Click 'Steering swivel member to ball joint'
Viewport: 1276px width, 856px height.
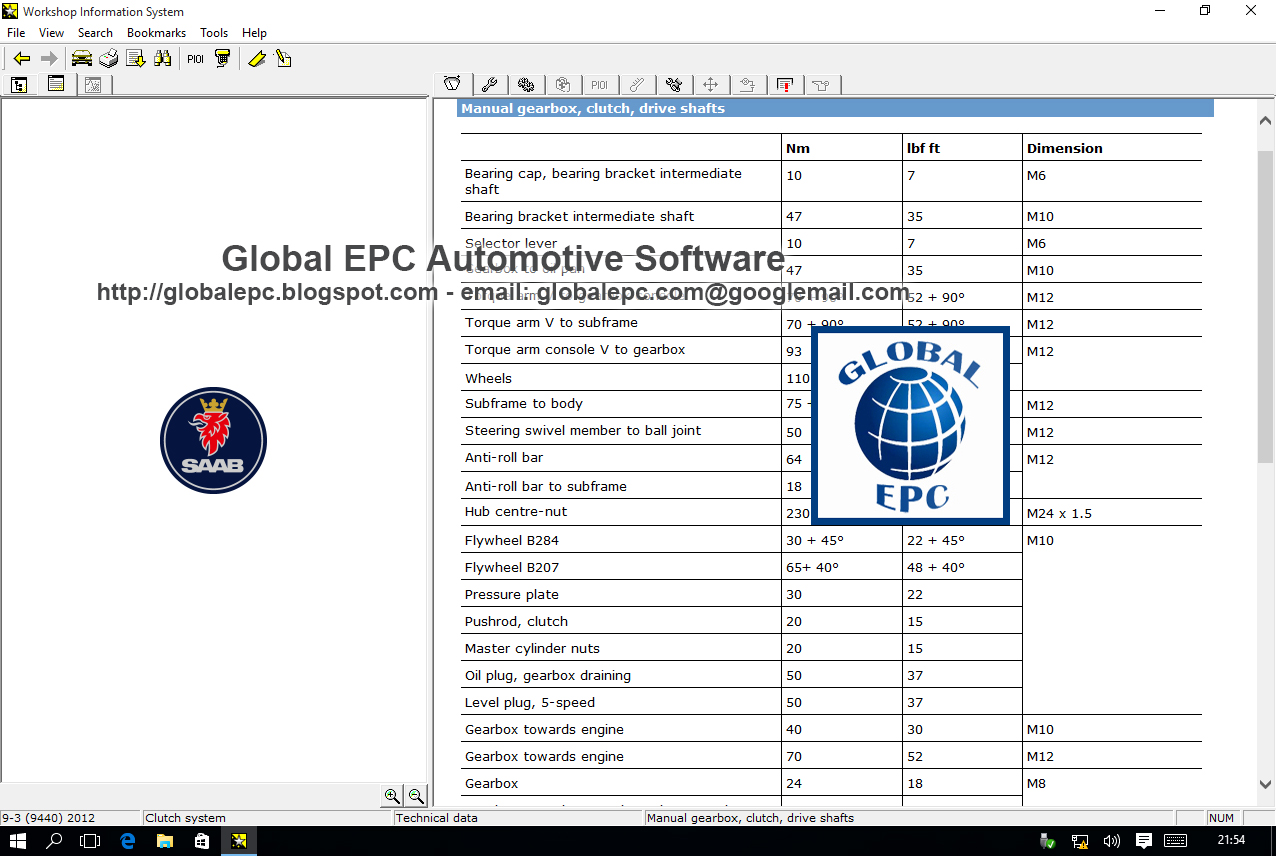[583, 430]
